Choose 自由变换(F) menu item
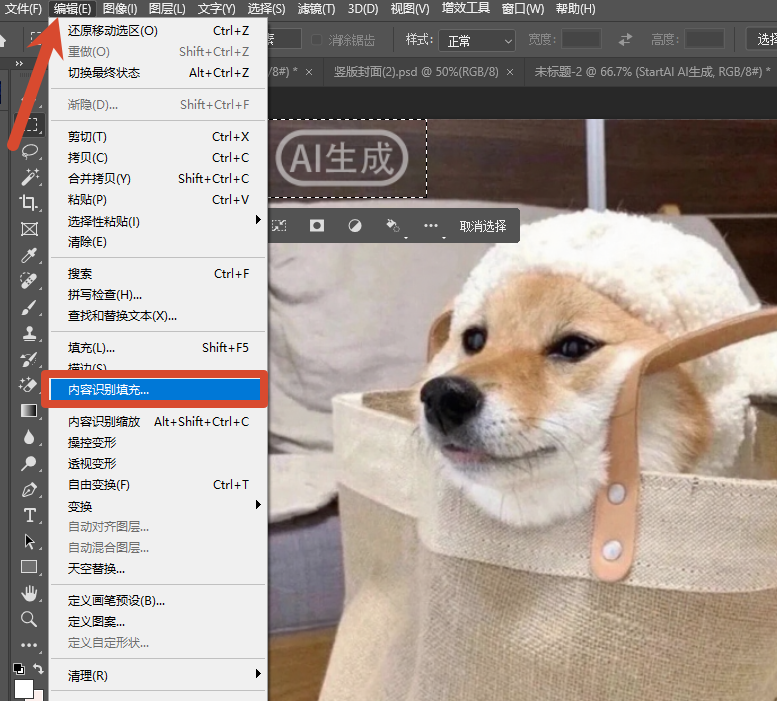The image size is (777, 701). coord(158,485)
